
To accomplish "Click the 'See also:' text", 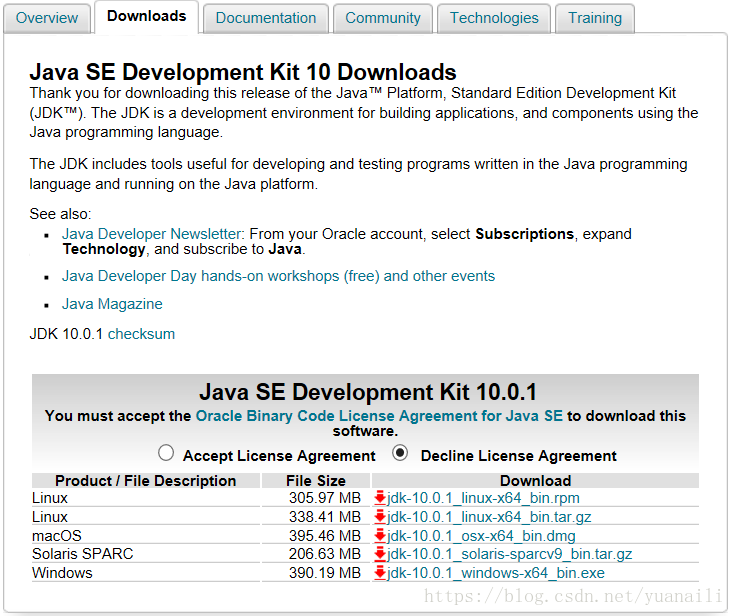I will [x=60, y=214].
